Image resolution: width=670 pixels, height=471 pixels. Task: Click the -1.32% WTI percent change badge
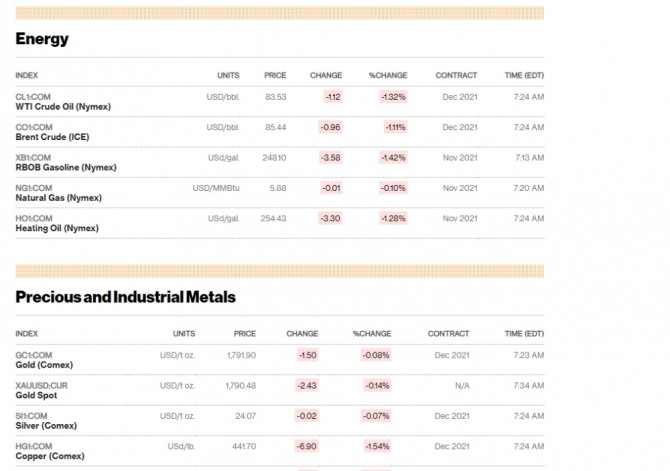coord(393,97)
